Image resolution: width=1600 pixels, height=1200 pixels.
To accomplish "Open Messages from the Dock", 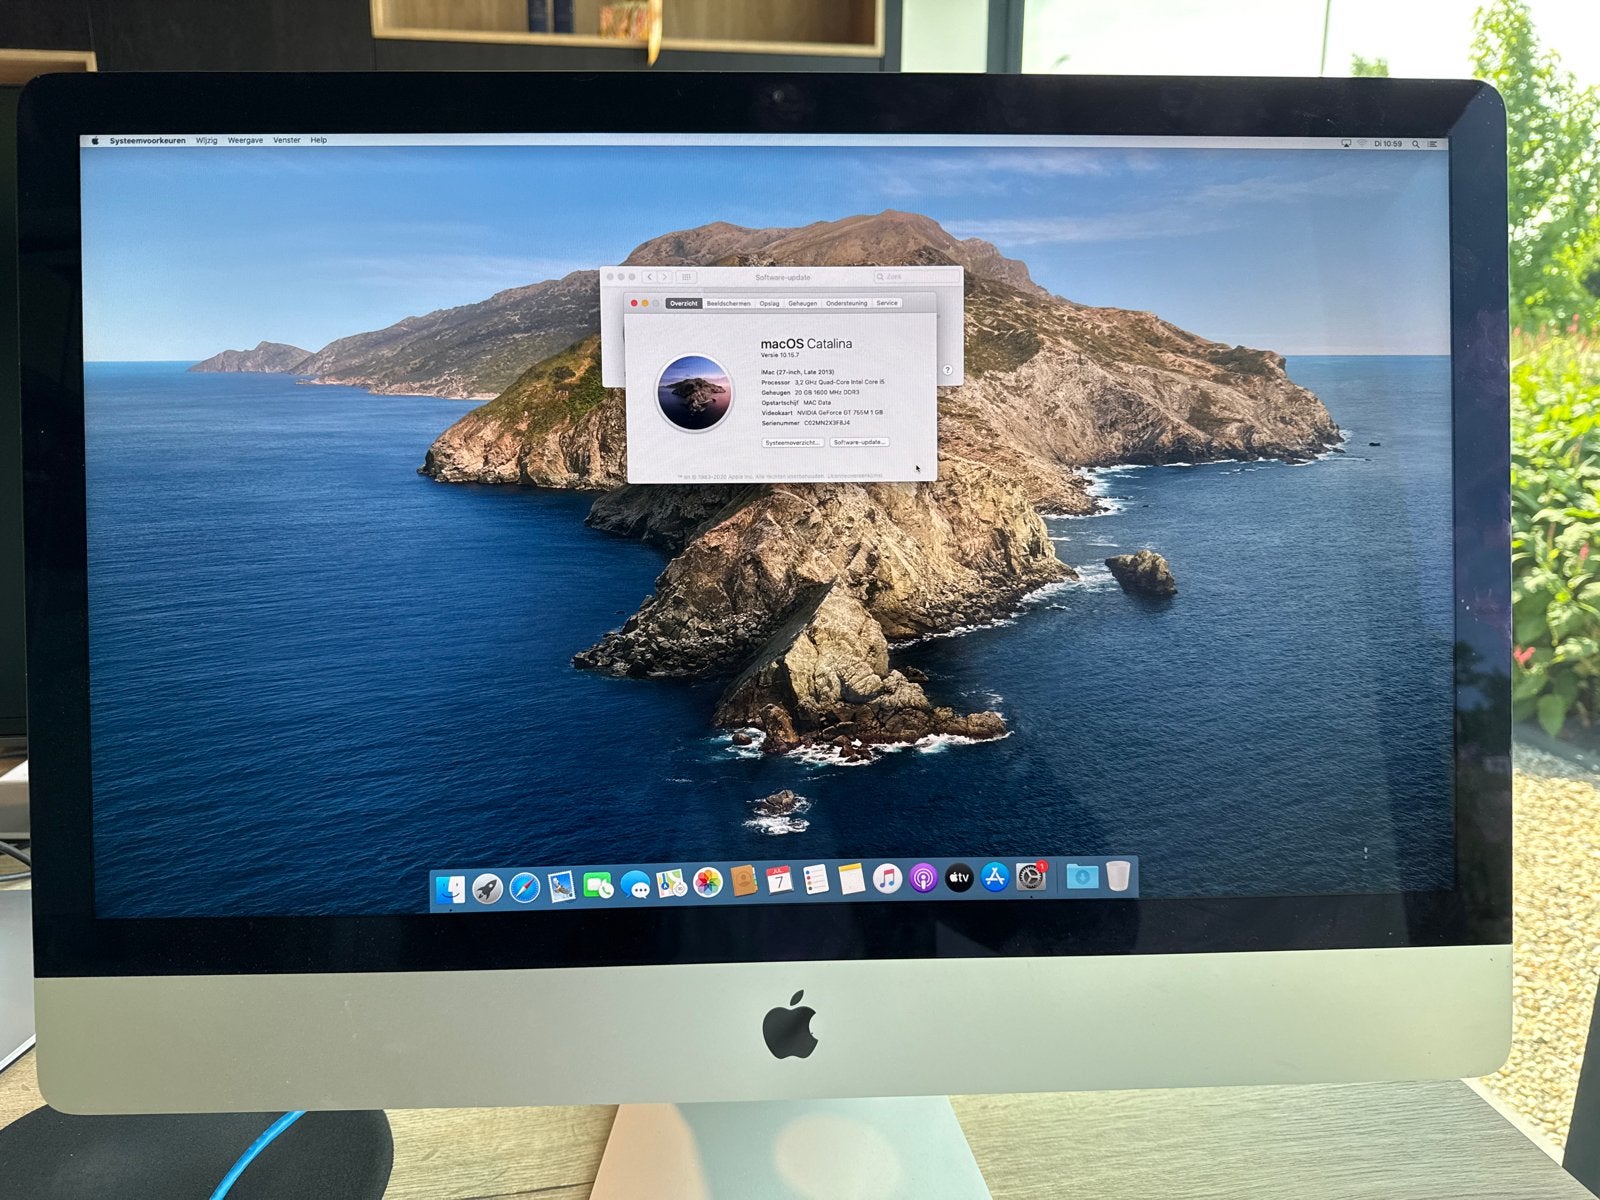I will click(x=635, y=884).
